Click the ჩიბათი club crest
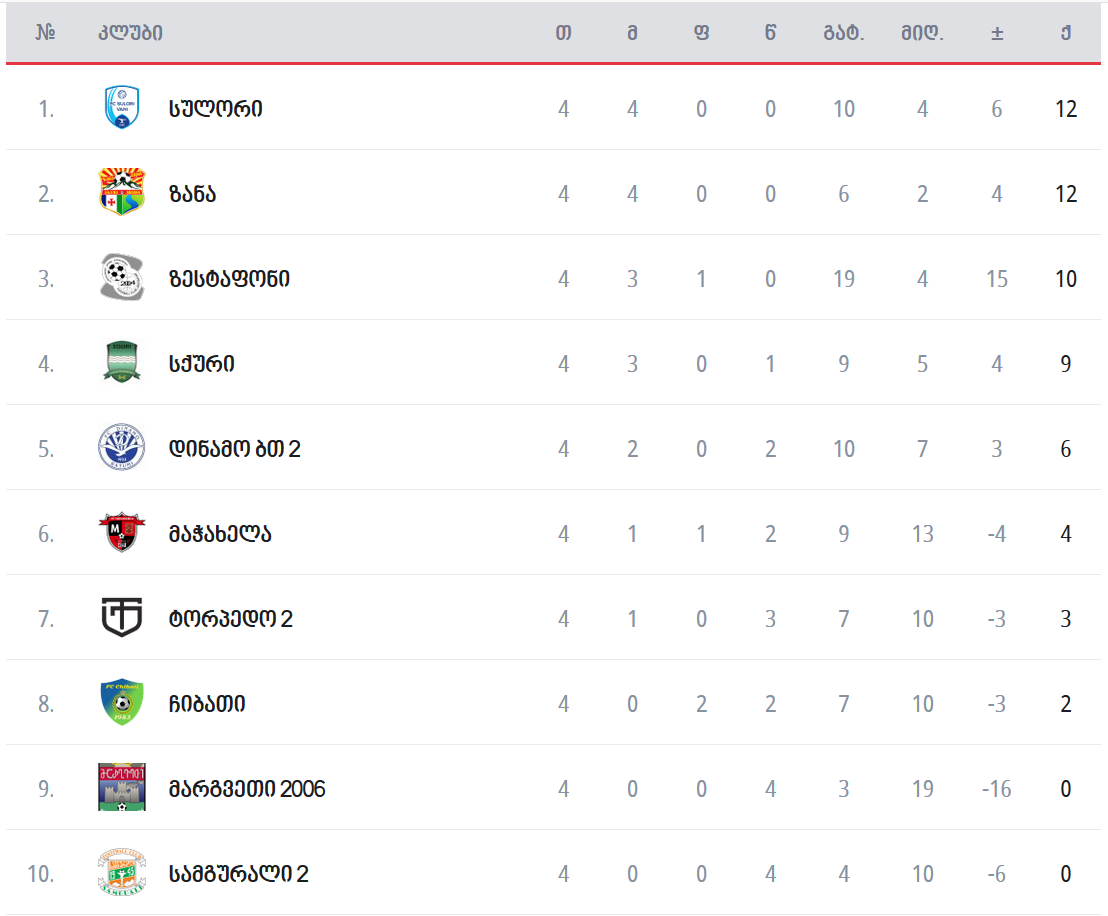 tap(121, 703)
